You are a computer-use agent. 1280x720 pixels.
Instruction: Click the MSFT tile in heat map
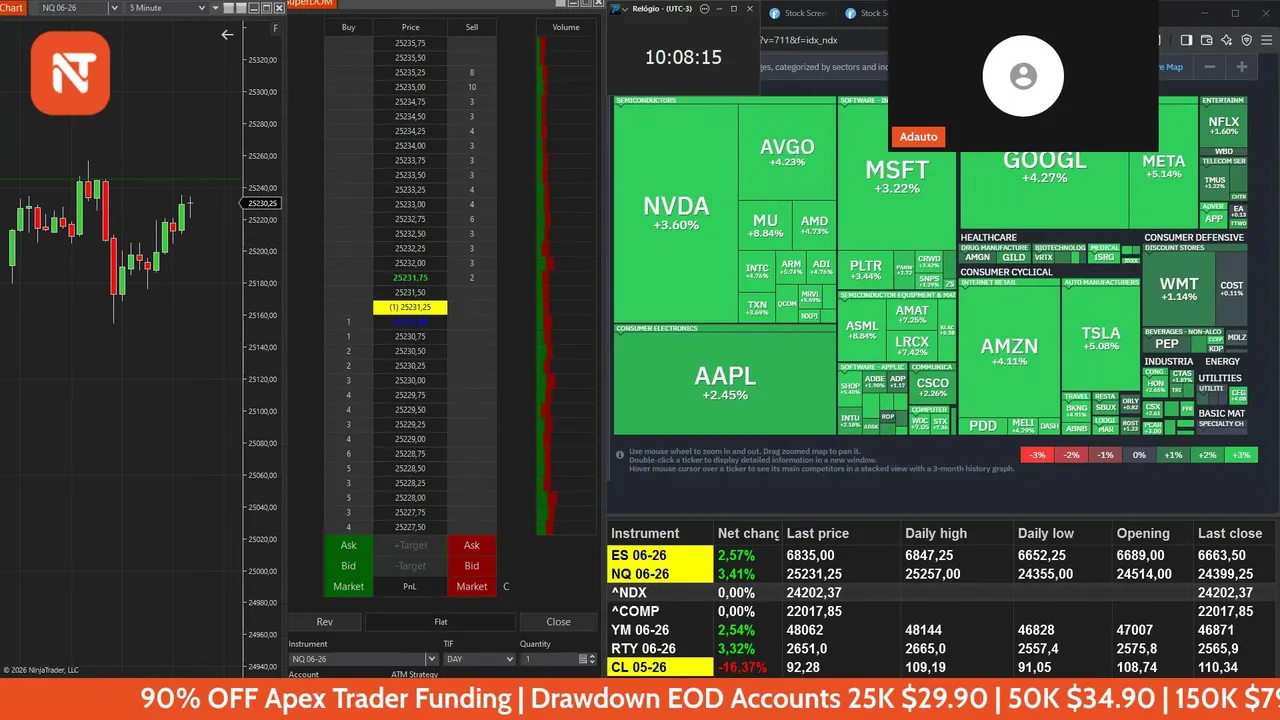(x=897, y=177)
